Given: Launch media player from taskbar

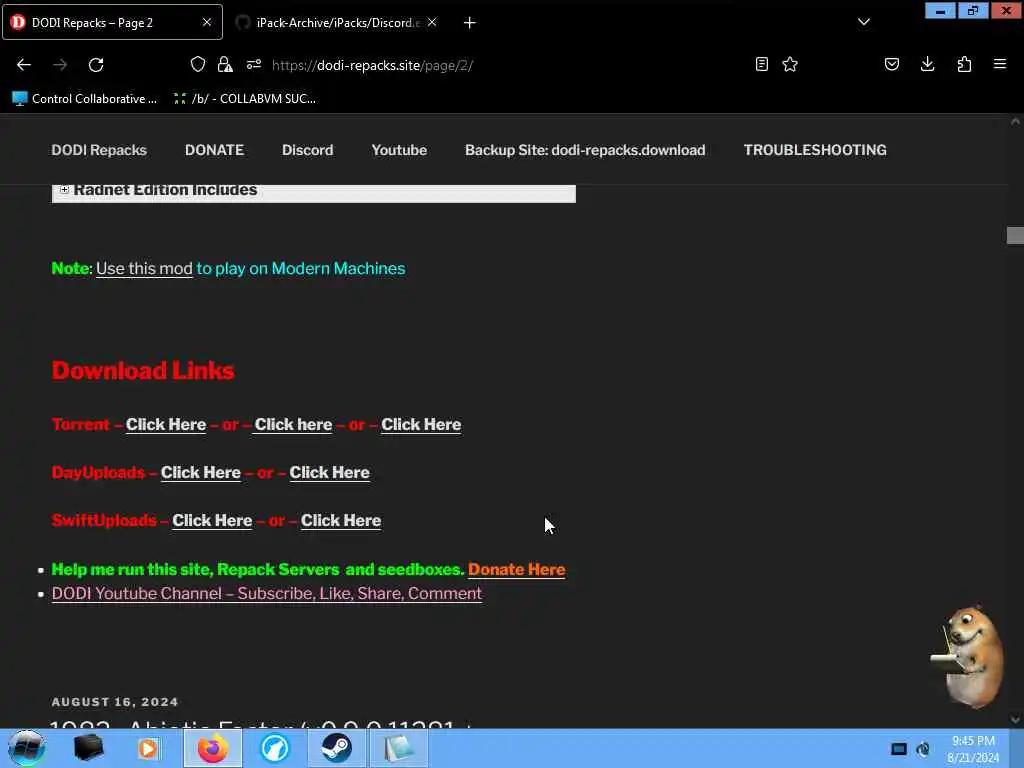Looking at the screenshot, I should pos(149,748).
